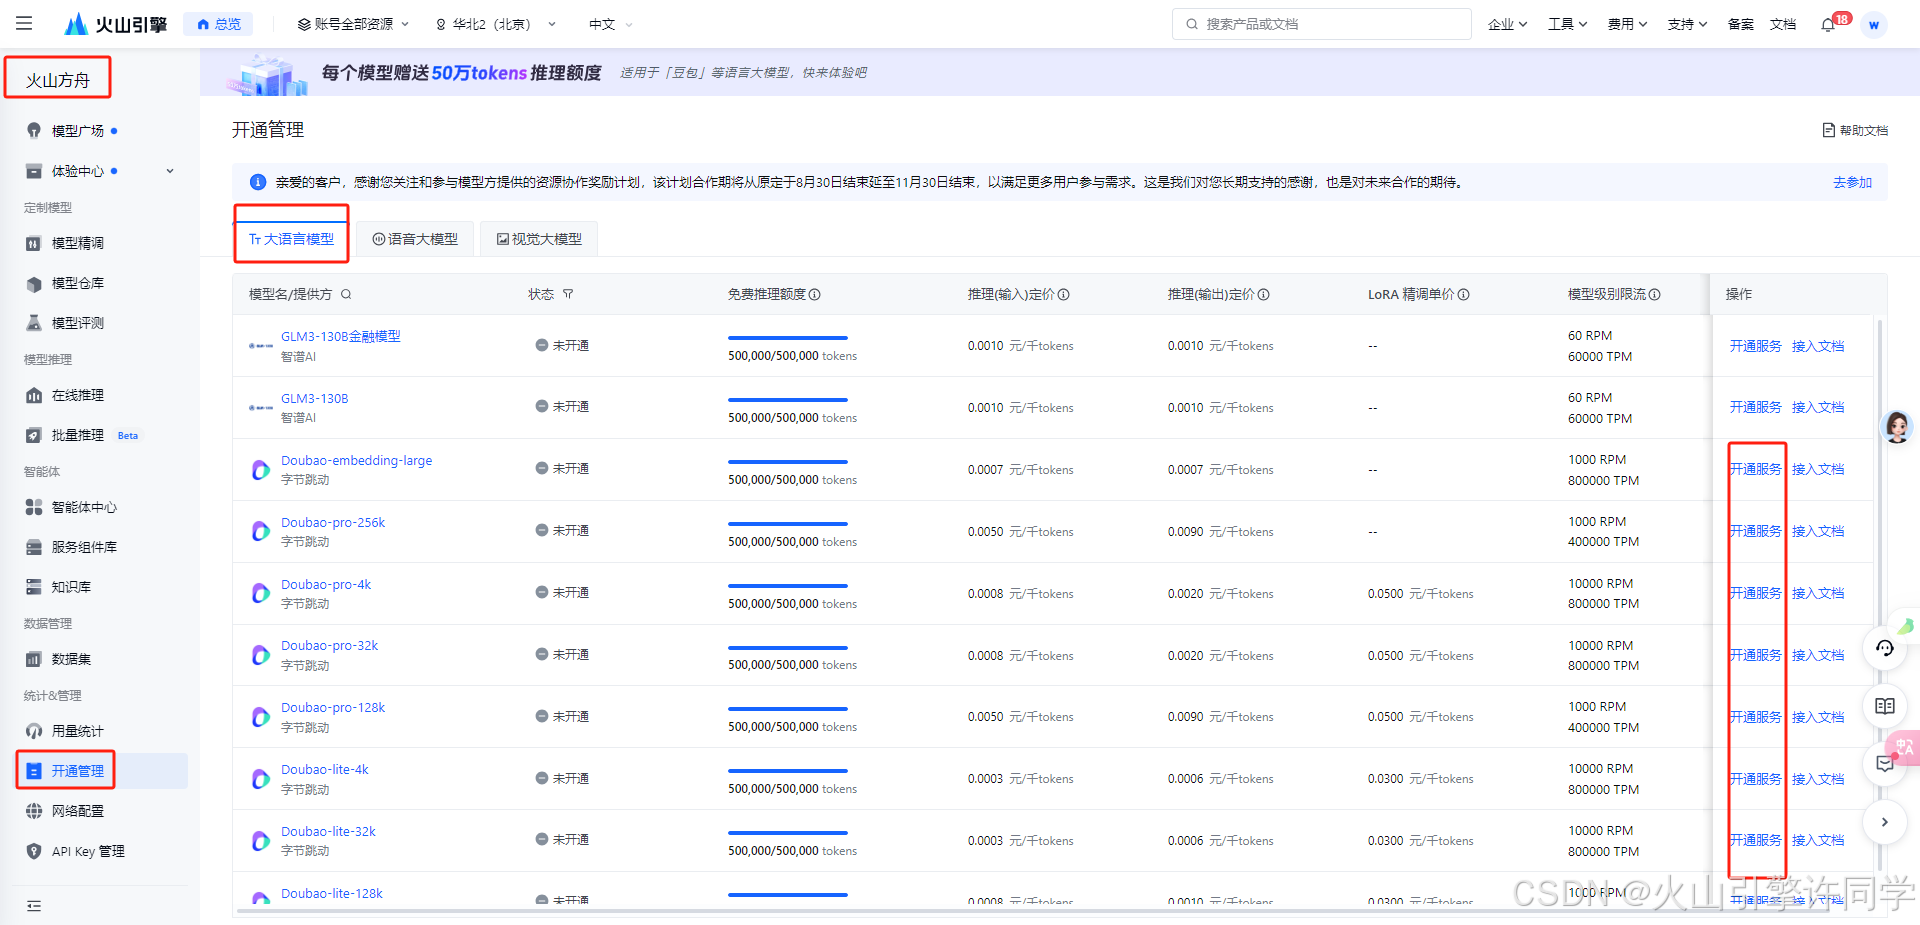Select 开通管理 in the sidebar

point(102,771)
